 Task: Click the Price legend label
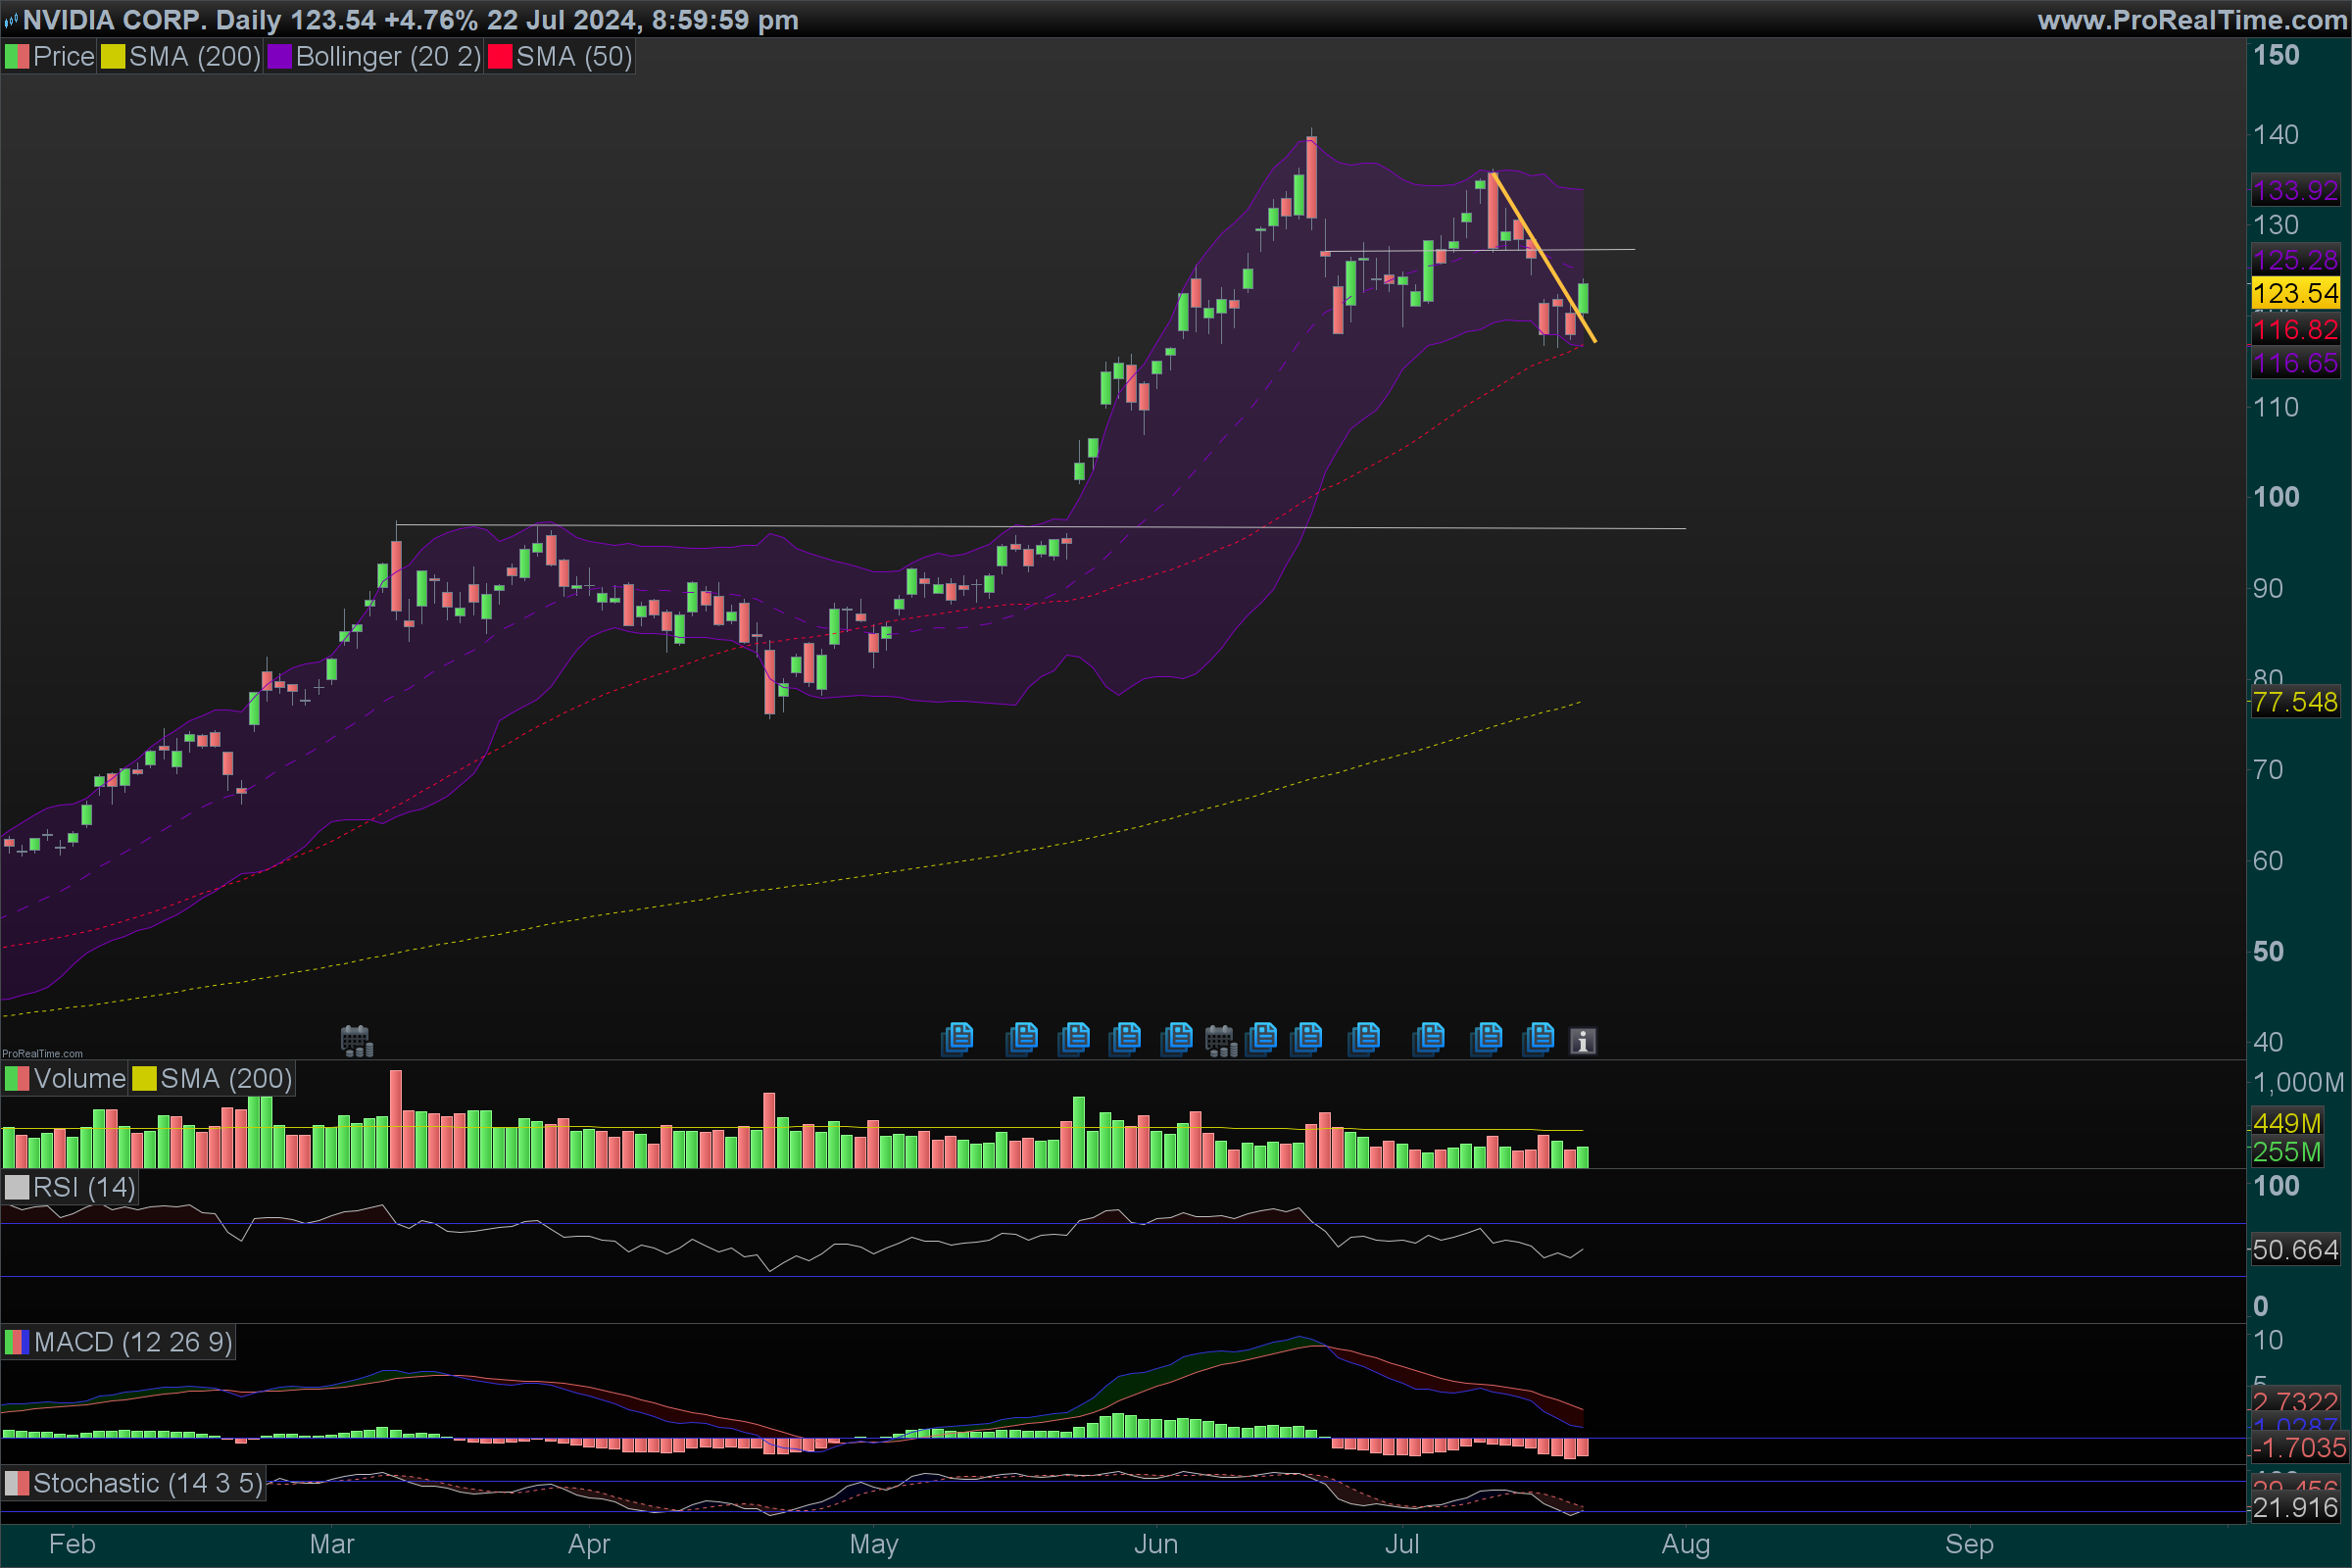63,57
